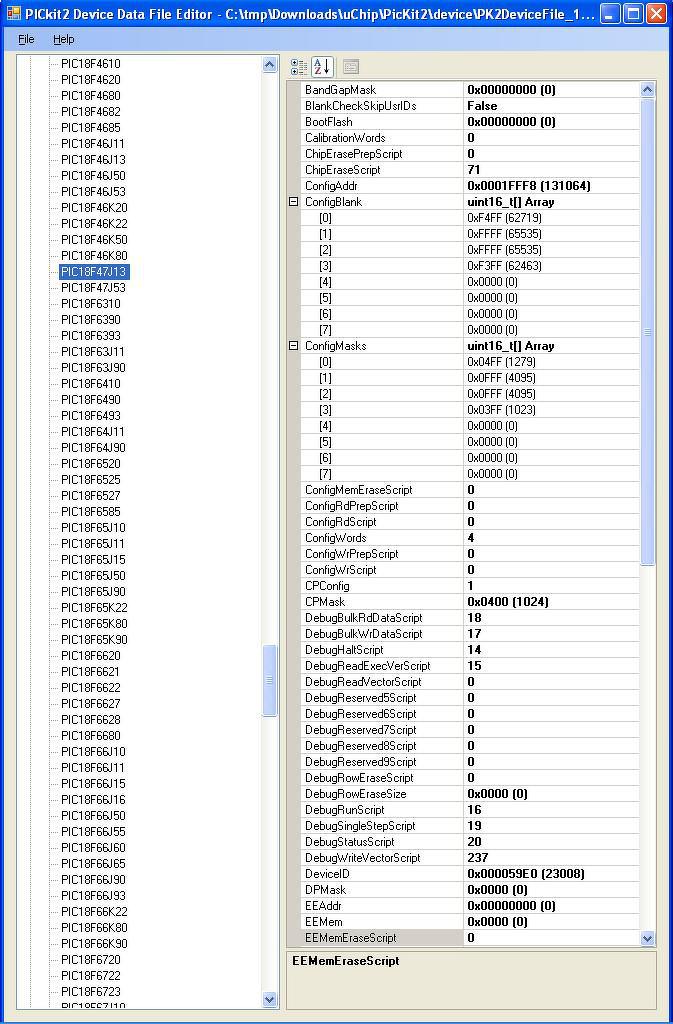Image resolution: width=673 pixels, height=1024 pixels.
Task: Select device PIC18F66K90
Action: point(94,944)
